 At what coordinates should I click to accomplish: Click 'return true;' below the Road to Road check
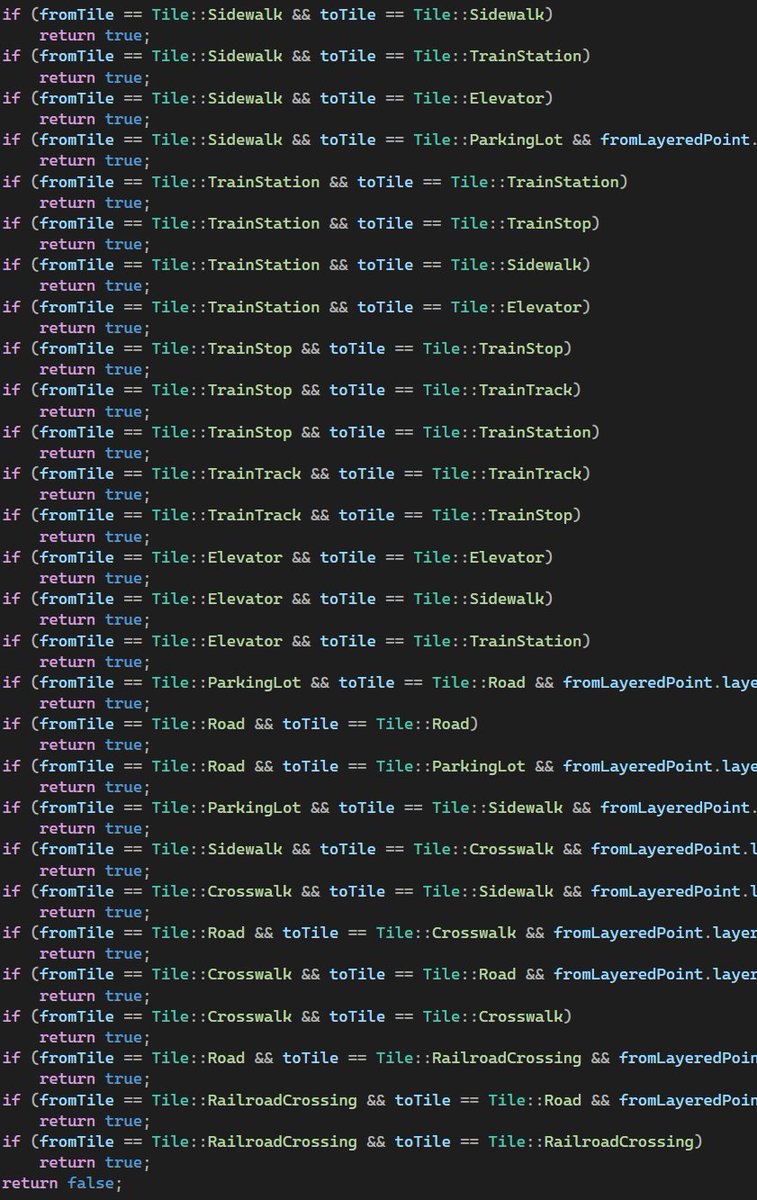tap(94, 745)
